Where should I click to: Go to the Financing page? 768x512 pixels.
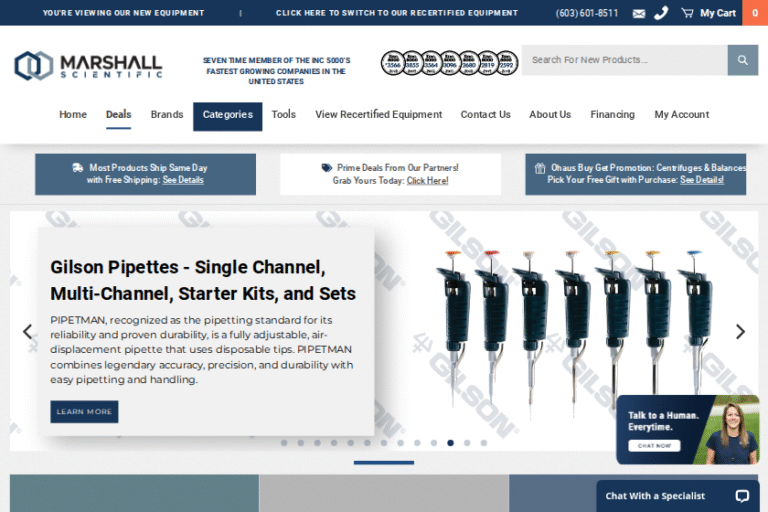click(612, 115)
